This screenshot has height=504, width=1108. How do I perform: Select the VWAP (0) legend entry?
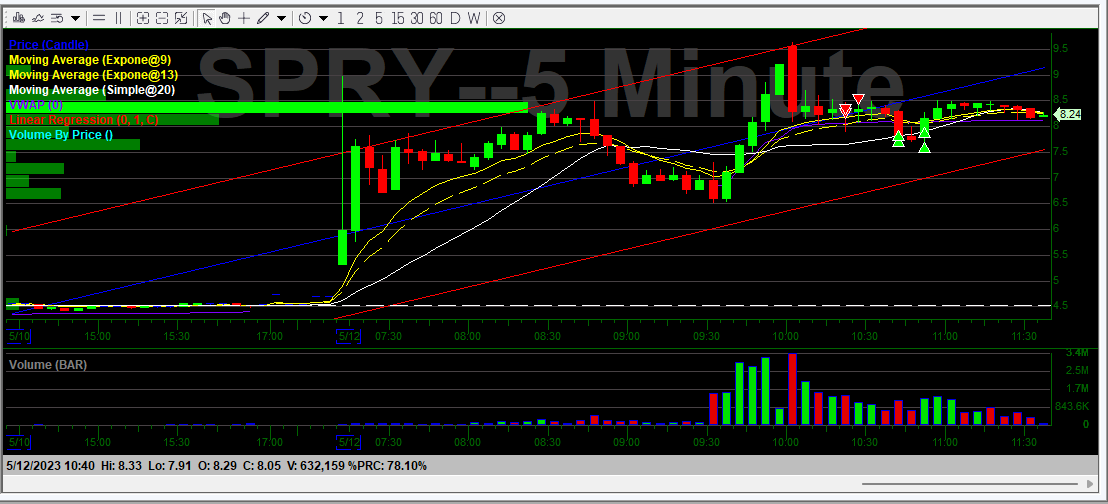(x=36, y=105)
